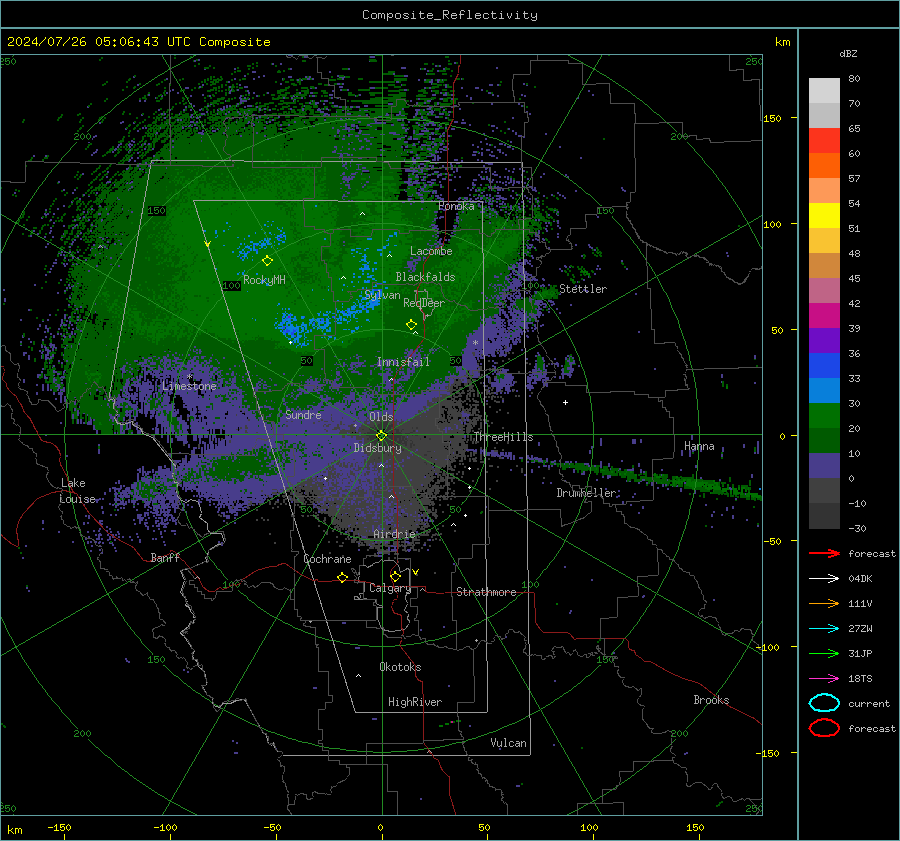Click the 100 tick on right axis
This screenshot has height=841, width=900.
772,224
